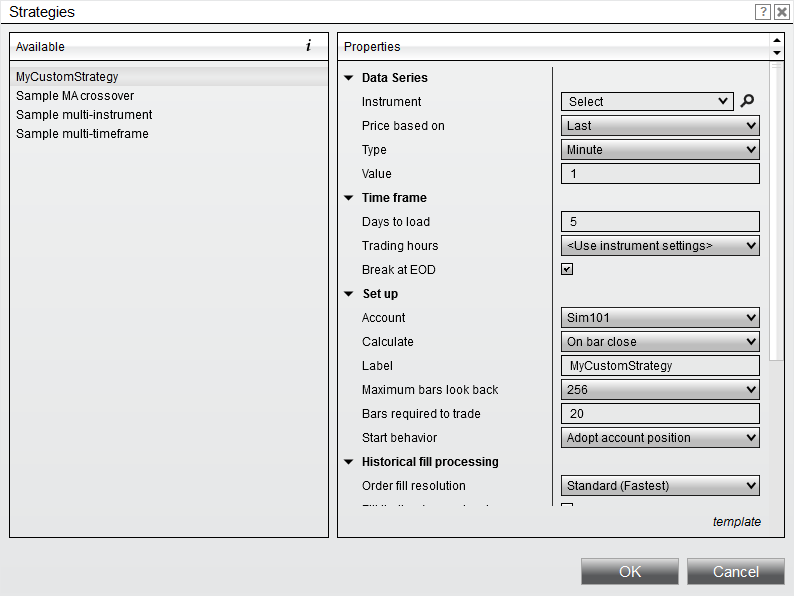Toggle the Break at EOD checkbox
The height and width of the screenshot is (596, 794).
point(567,269)
